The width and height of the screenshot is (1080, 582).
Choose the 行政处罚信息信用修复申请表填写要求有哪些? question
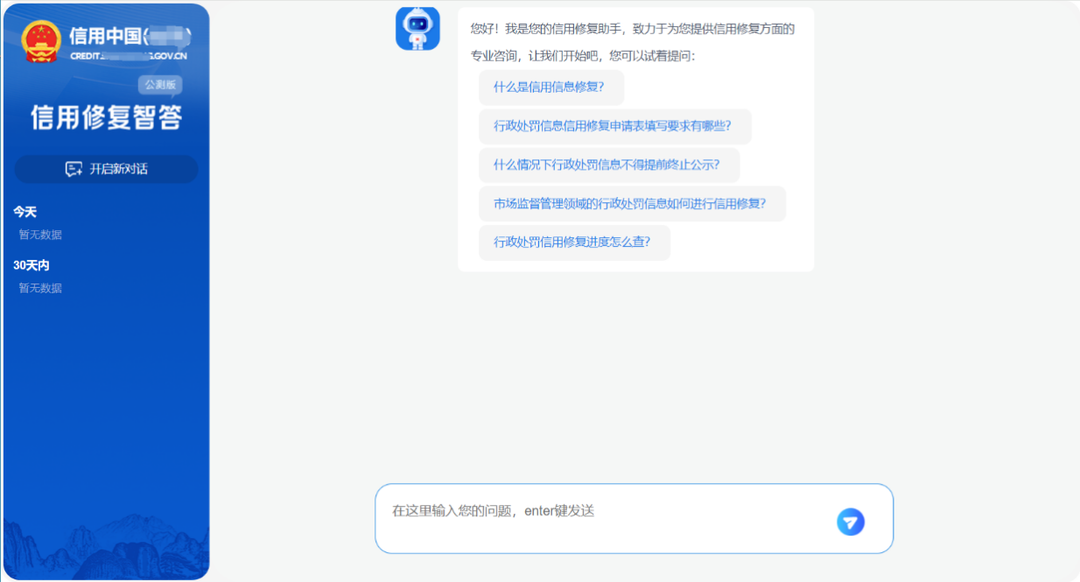613,126
